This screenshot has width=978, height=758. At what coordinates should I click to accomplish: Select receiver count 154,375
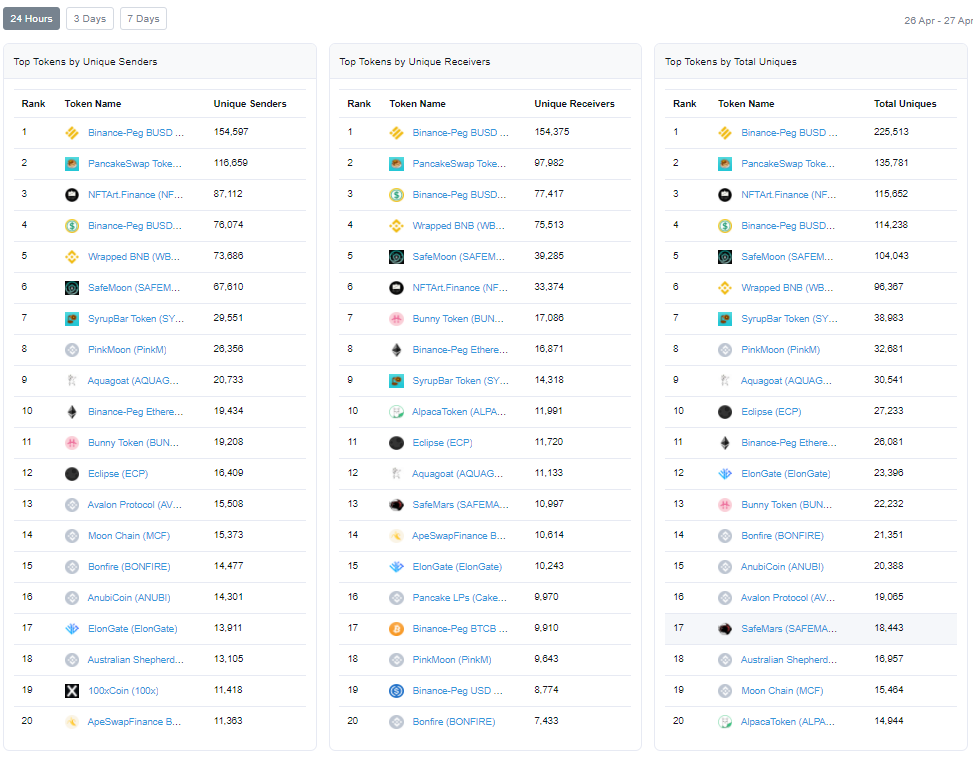click(x=552, y=132)
